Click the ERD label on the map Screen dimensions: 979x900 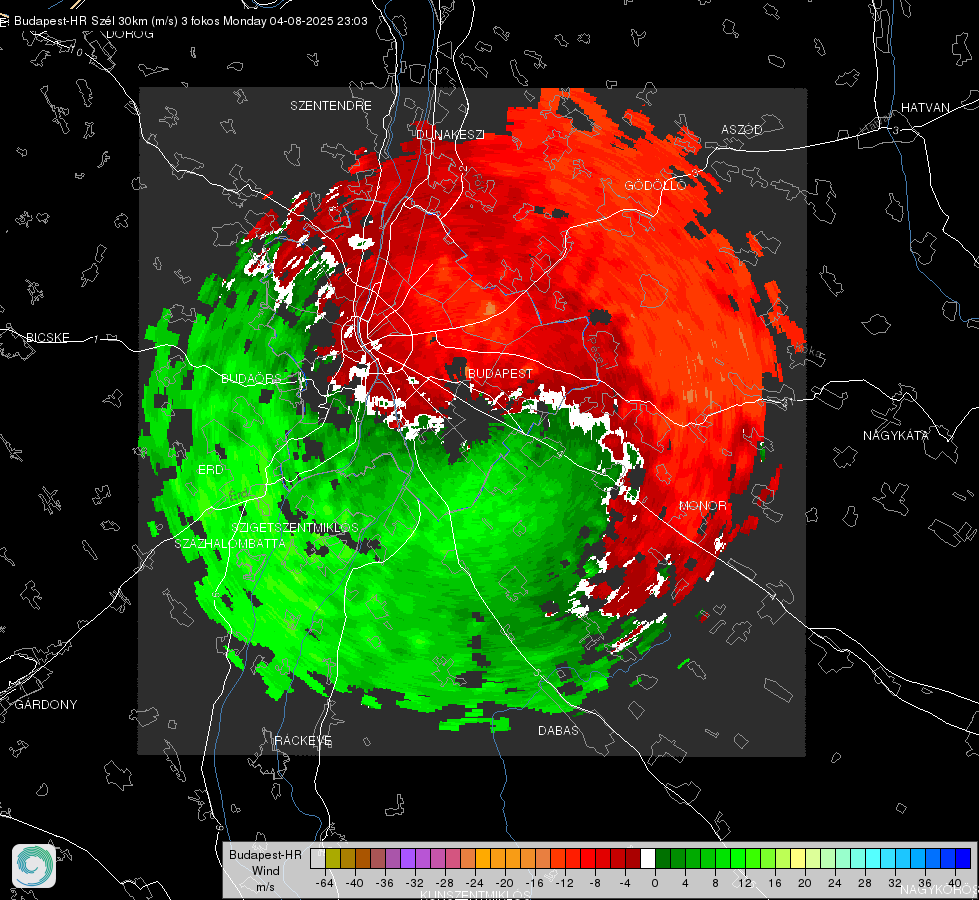coord(210,470)
